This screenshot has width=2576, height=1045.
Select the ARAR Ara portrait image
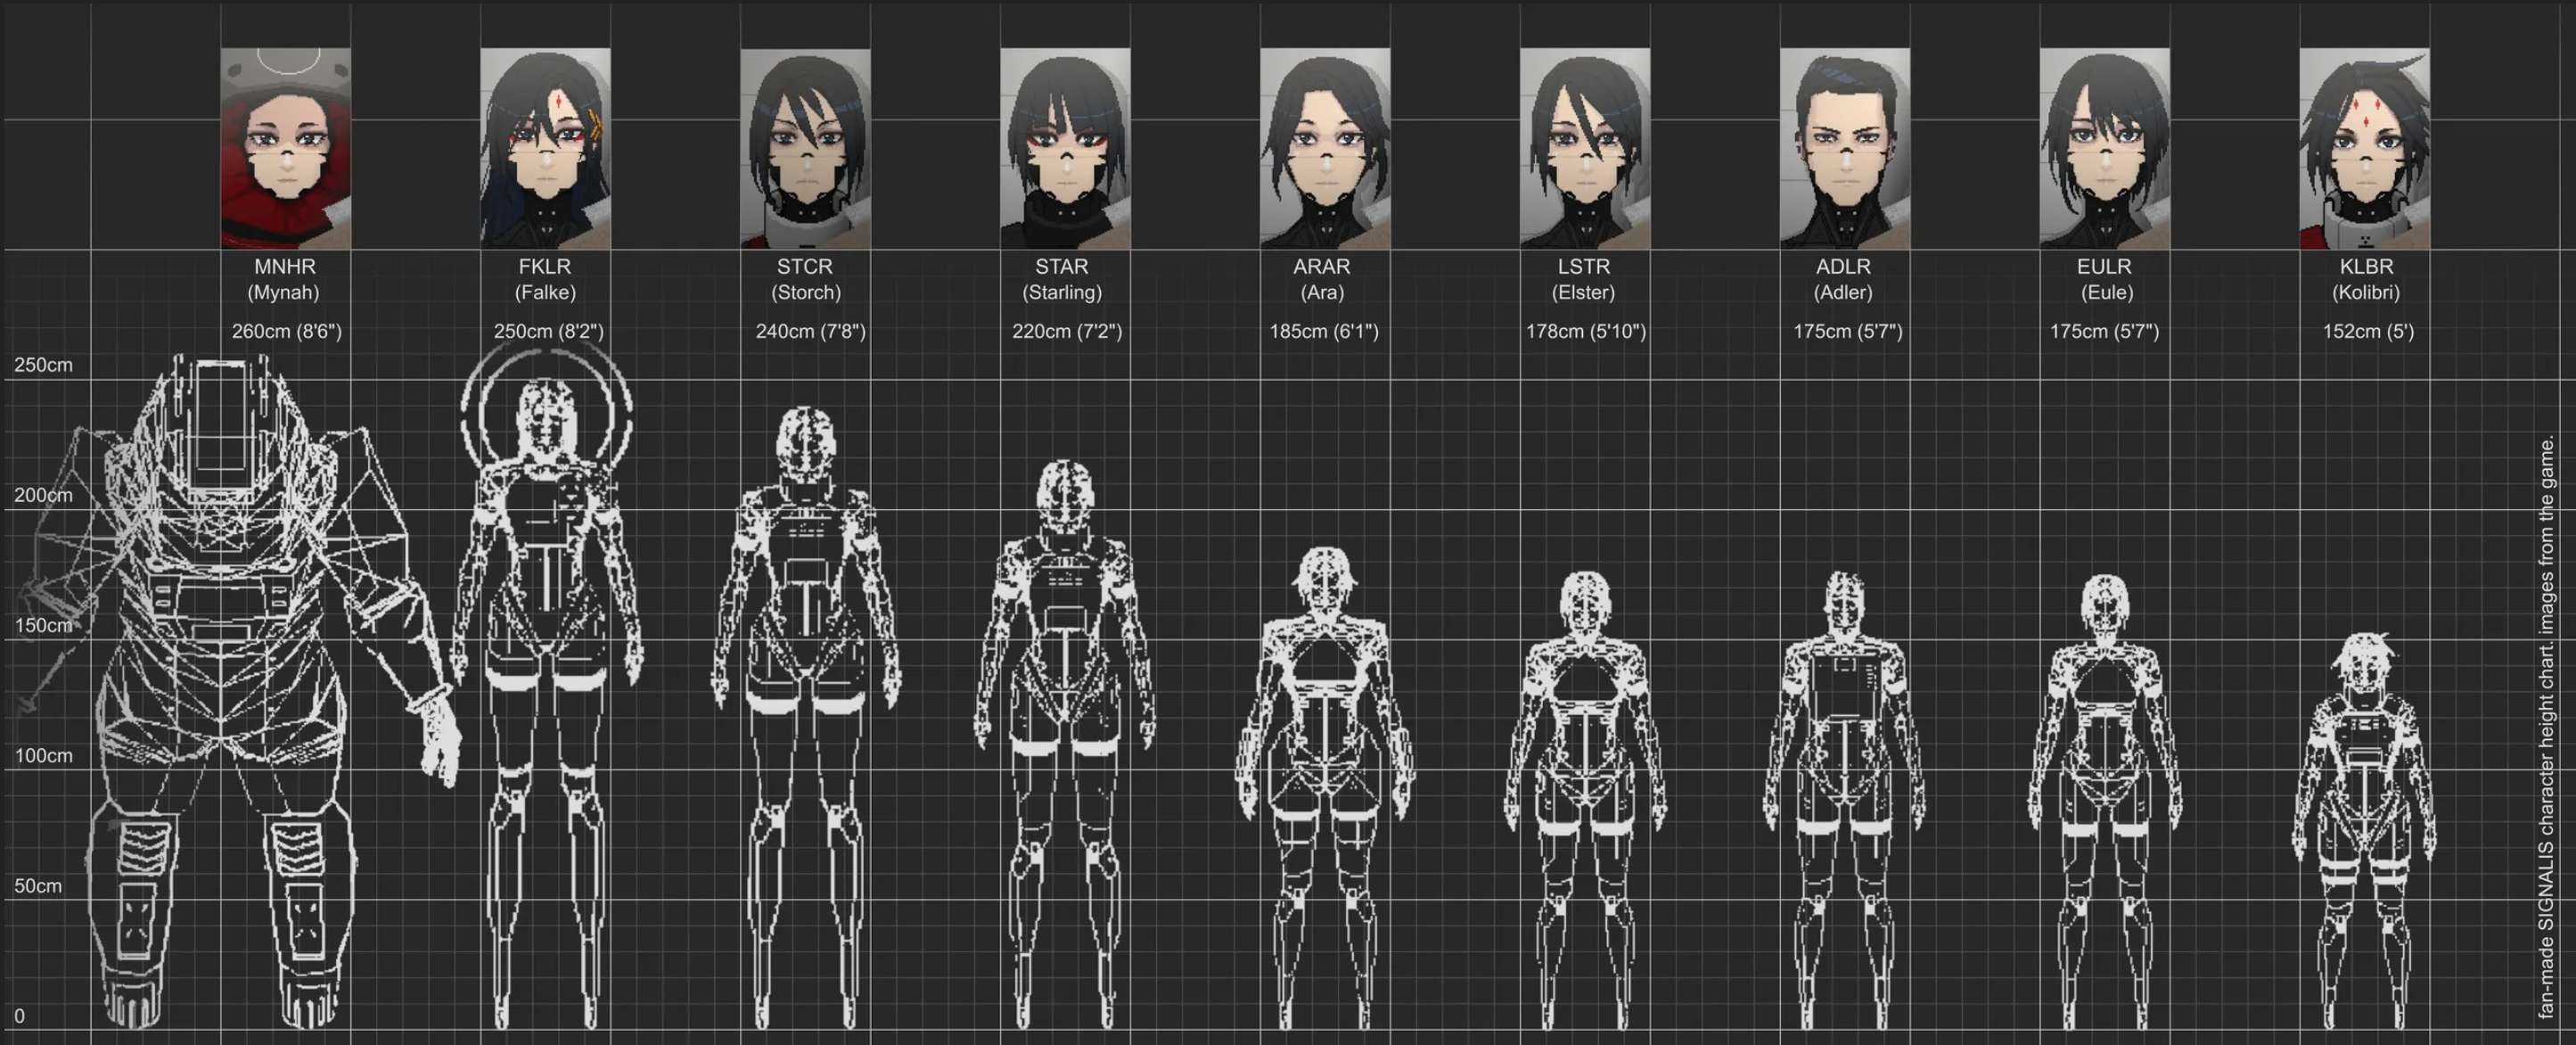tap(1325, 148)
